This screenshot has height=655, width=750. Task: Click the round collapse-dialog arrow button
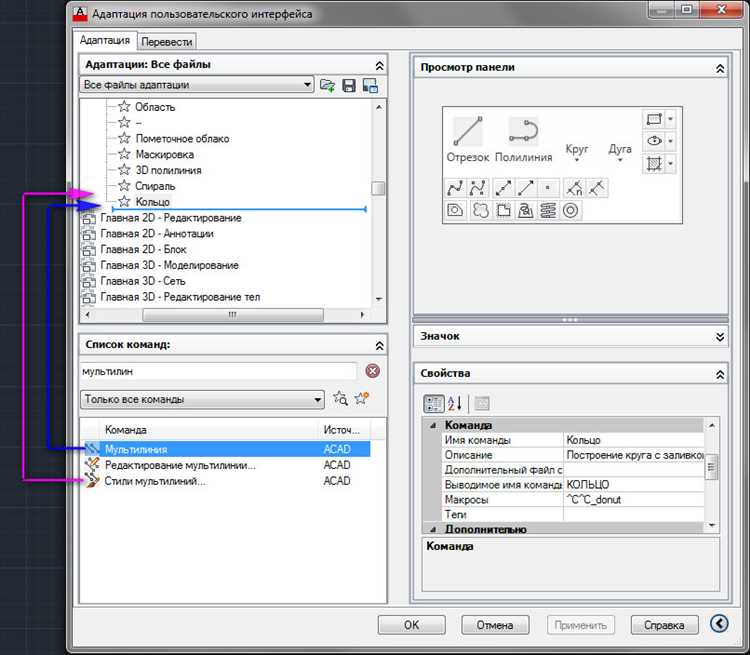point(719,623)
